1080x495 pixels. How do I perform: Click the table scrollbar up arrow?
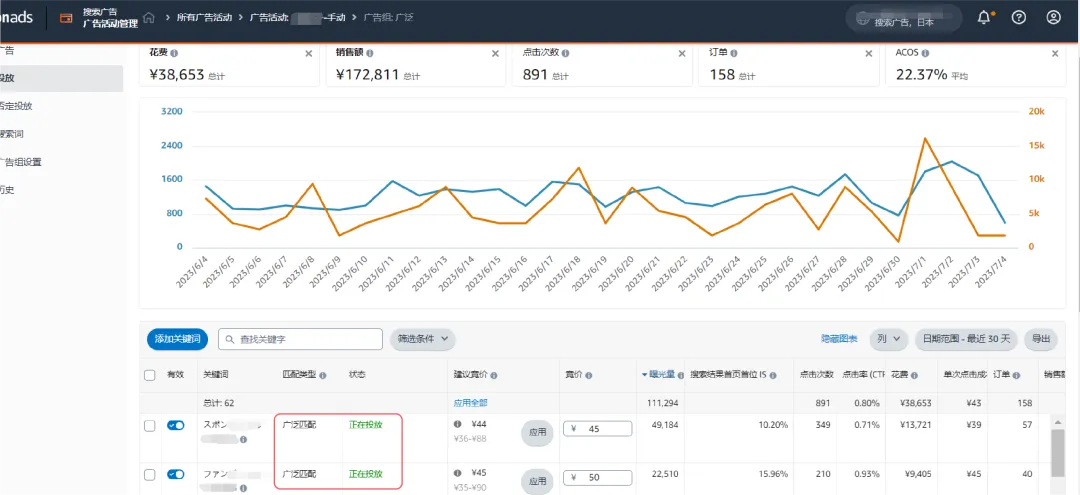[1057, 420]
